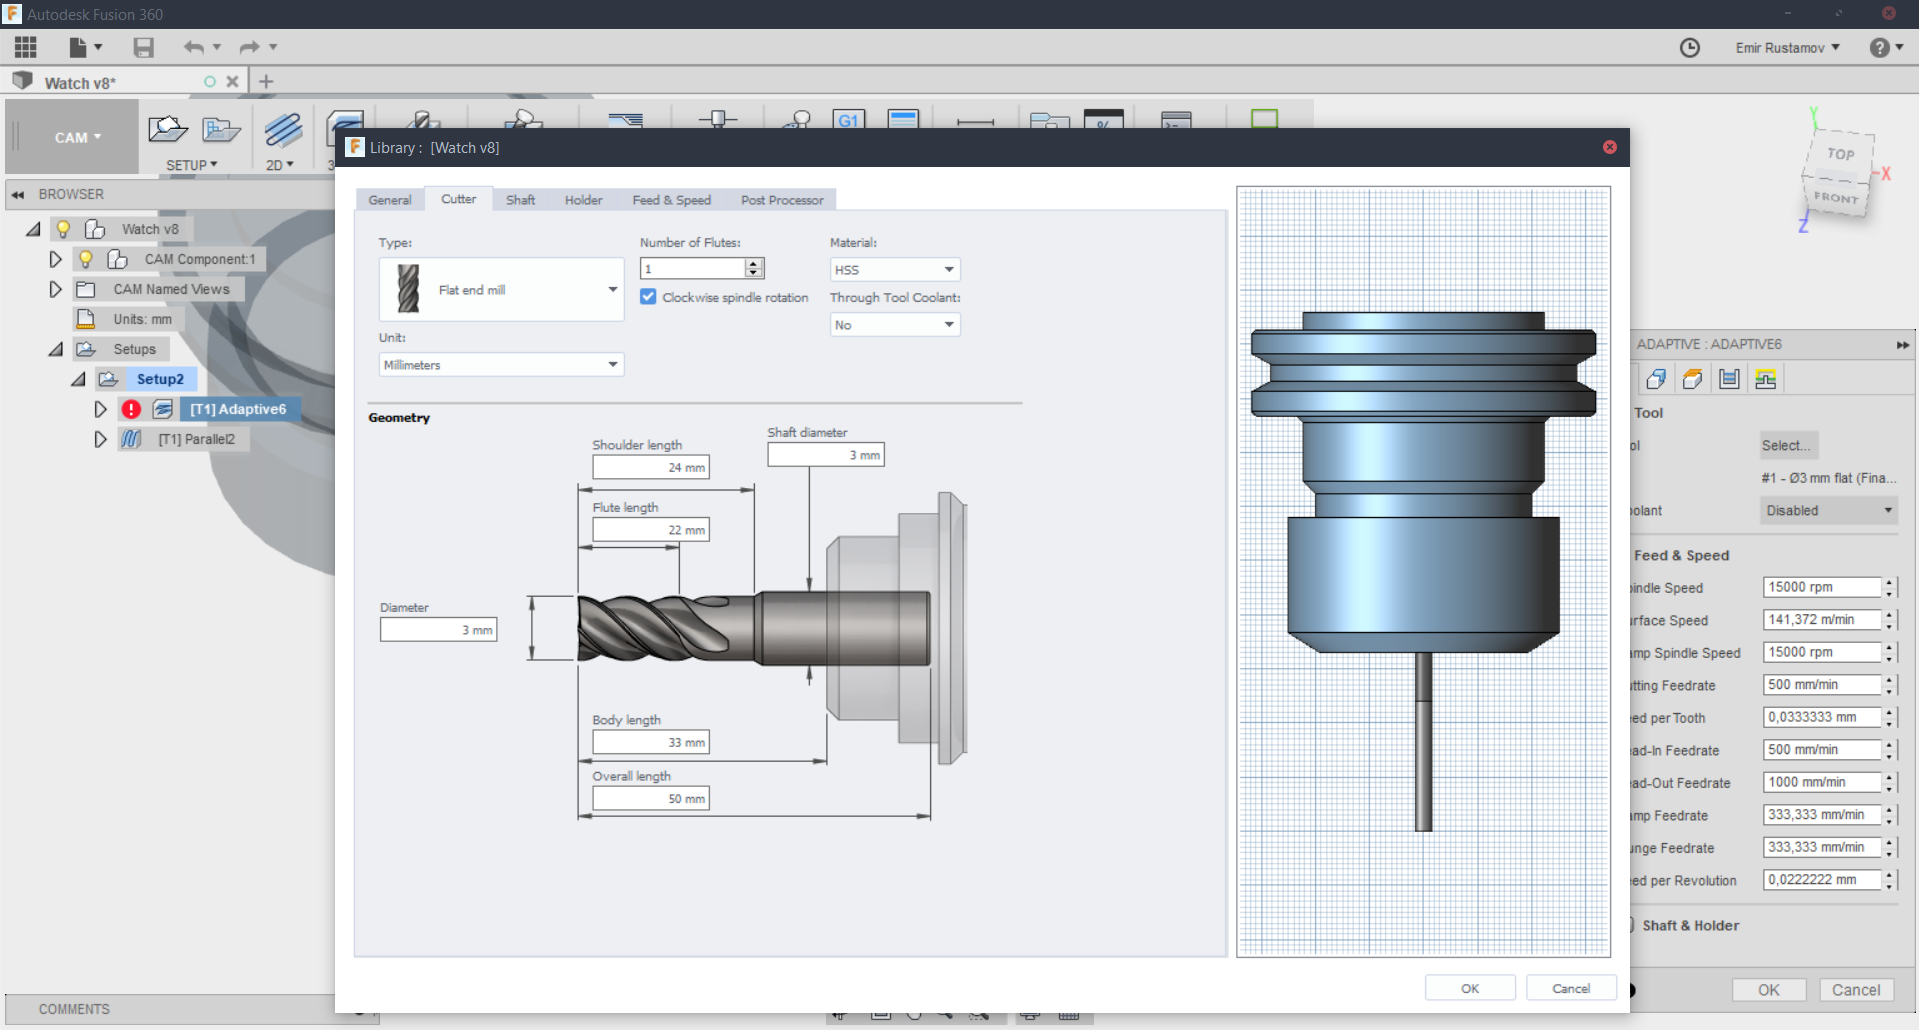This screenshot has width=1919, height=1030.
Task: Open the cutter Type dropdown
Action: 501,290
